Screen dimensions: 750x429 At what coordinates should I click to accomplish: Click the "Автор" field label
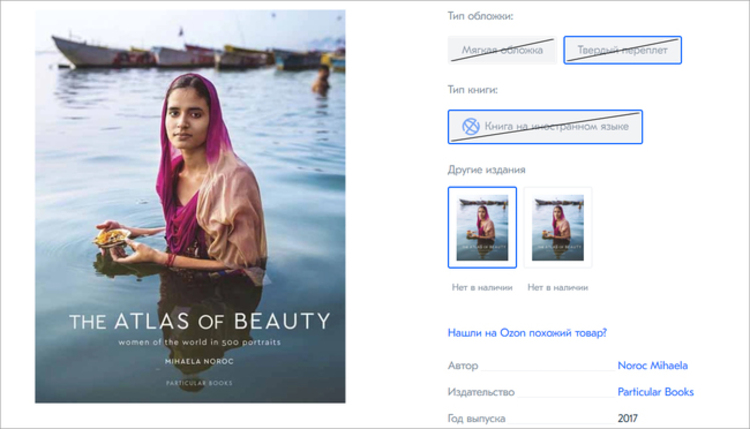(464, 366)
